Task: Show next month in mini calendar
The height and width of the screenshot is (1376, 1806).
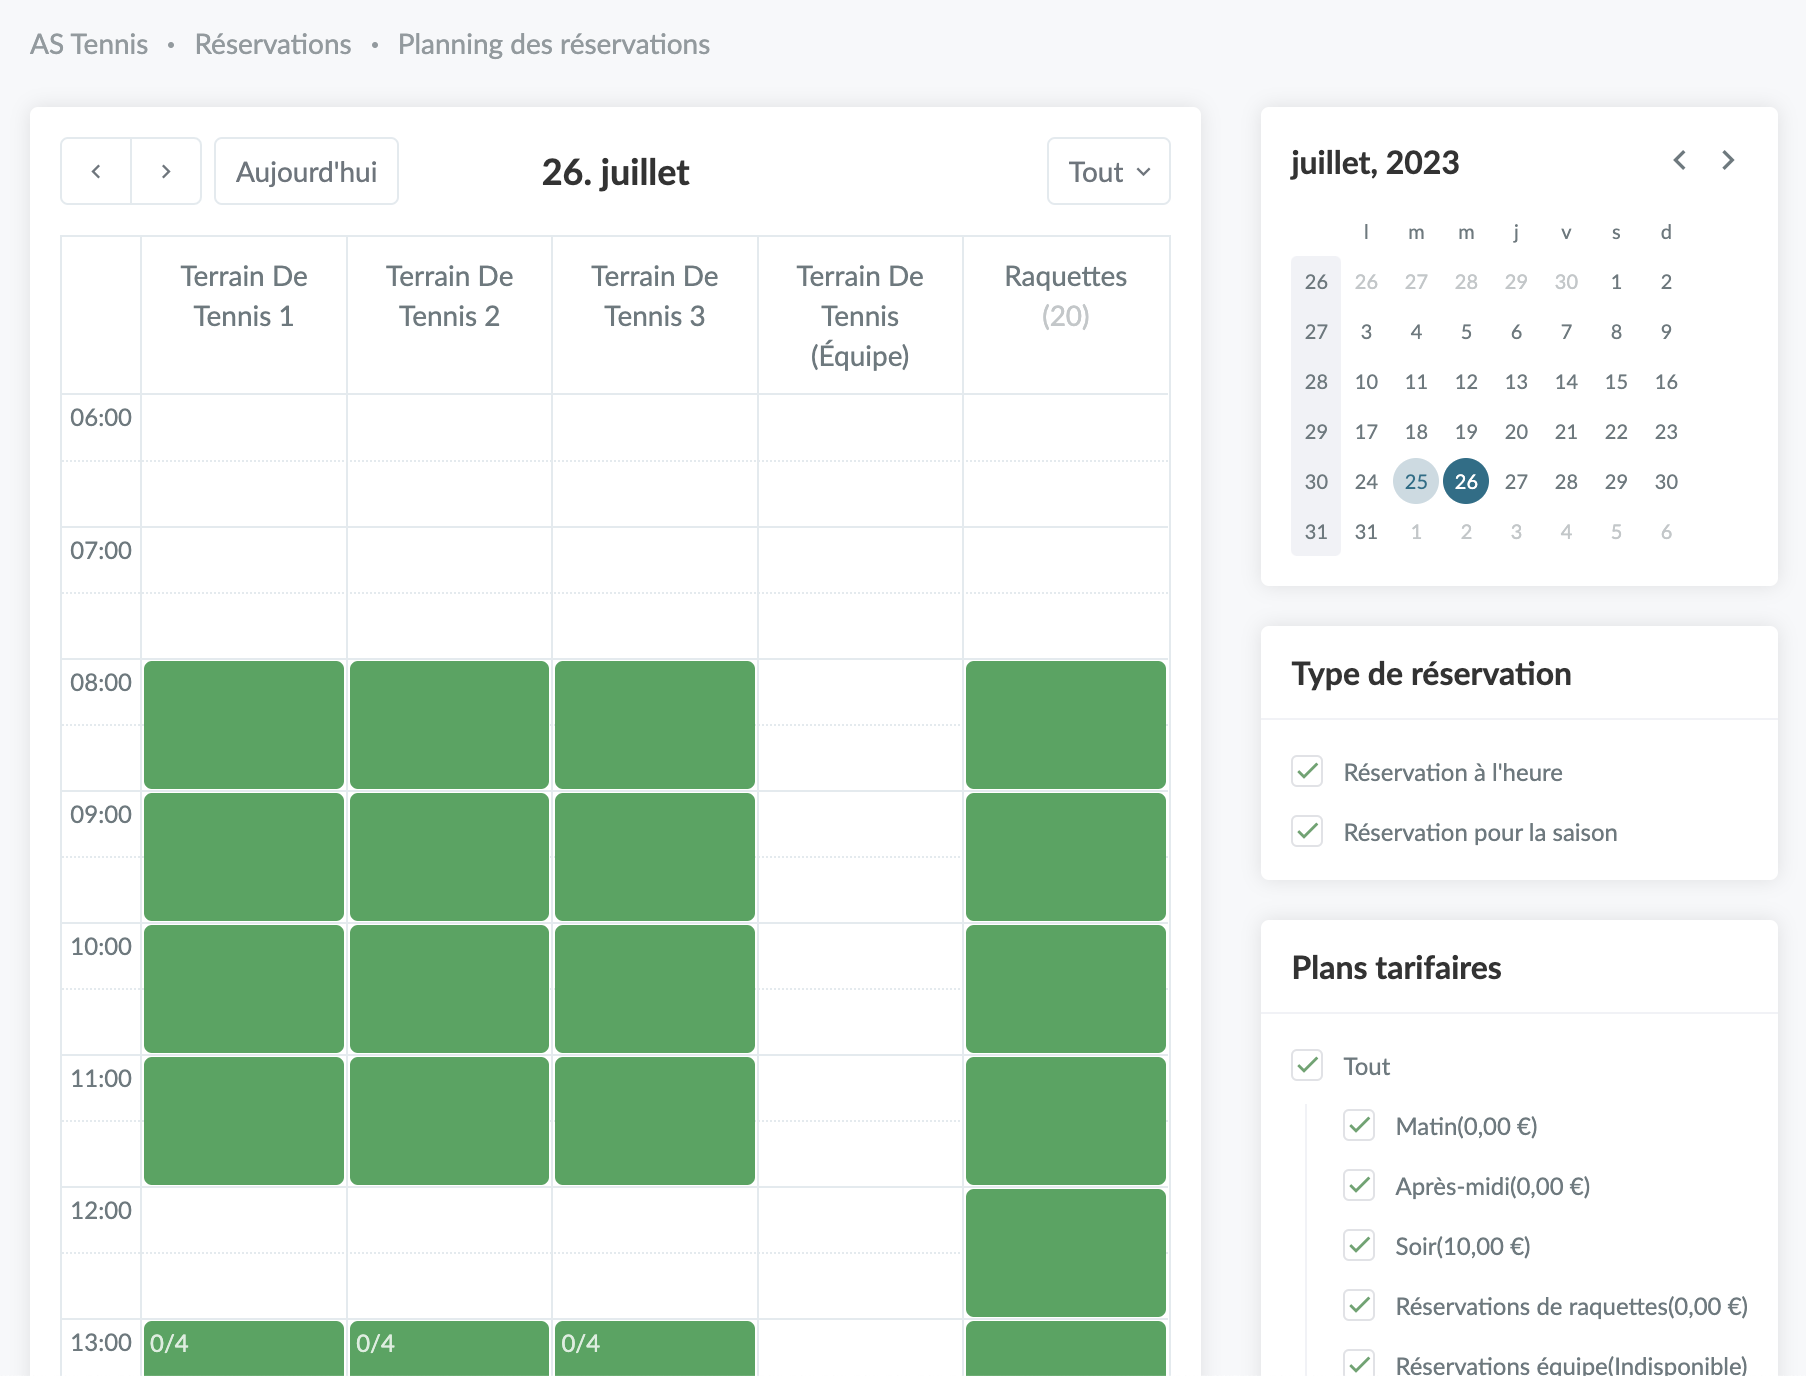Action: click(x=1728, y=160)
